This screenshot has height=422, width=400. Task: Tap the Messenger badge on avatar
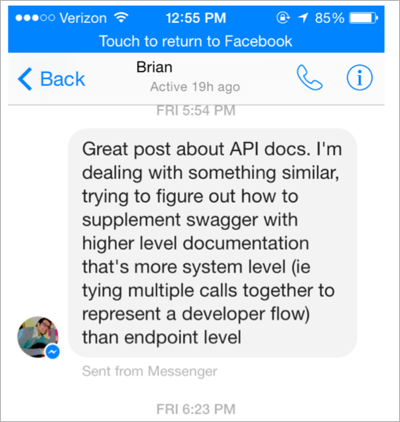tap(52, 352)
